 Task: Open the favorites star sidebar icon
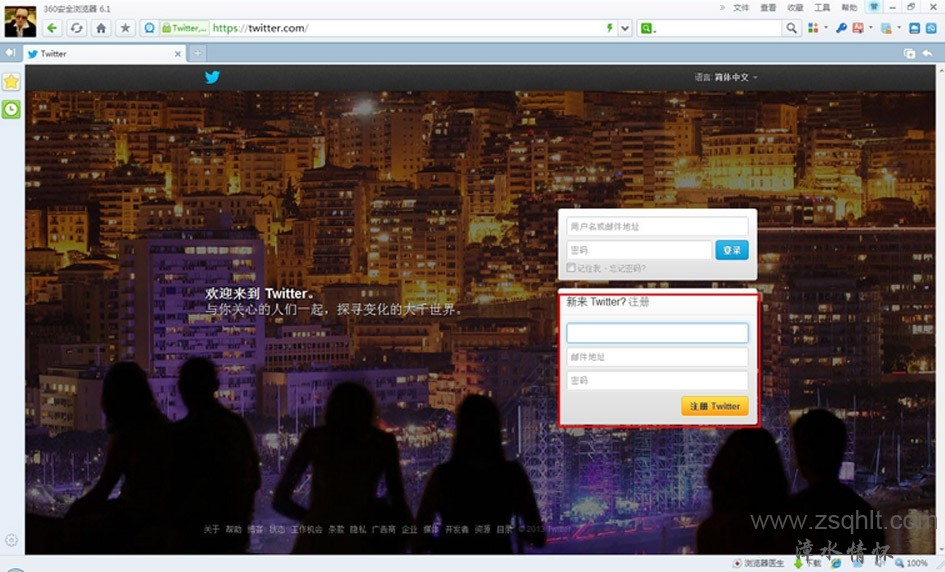[x=11, y=82]
